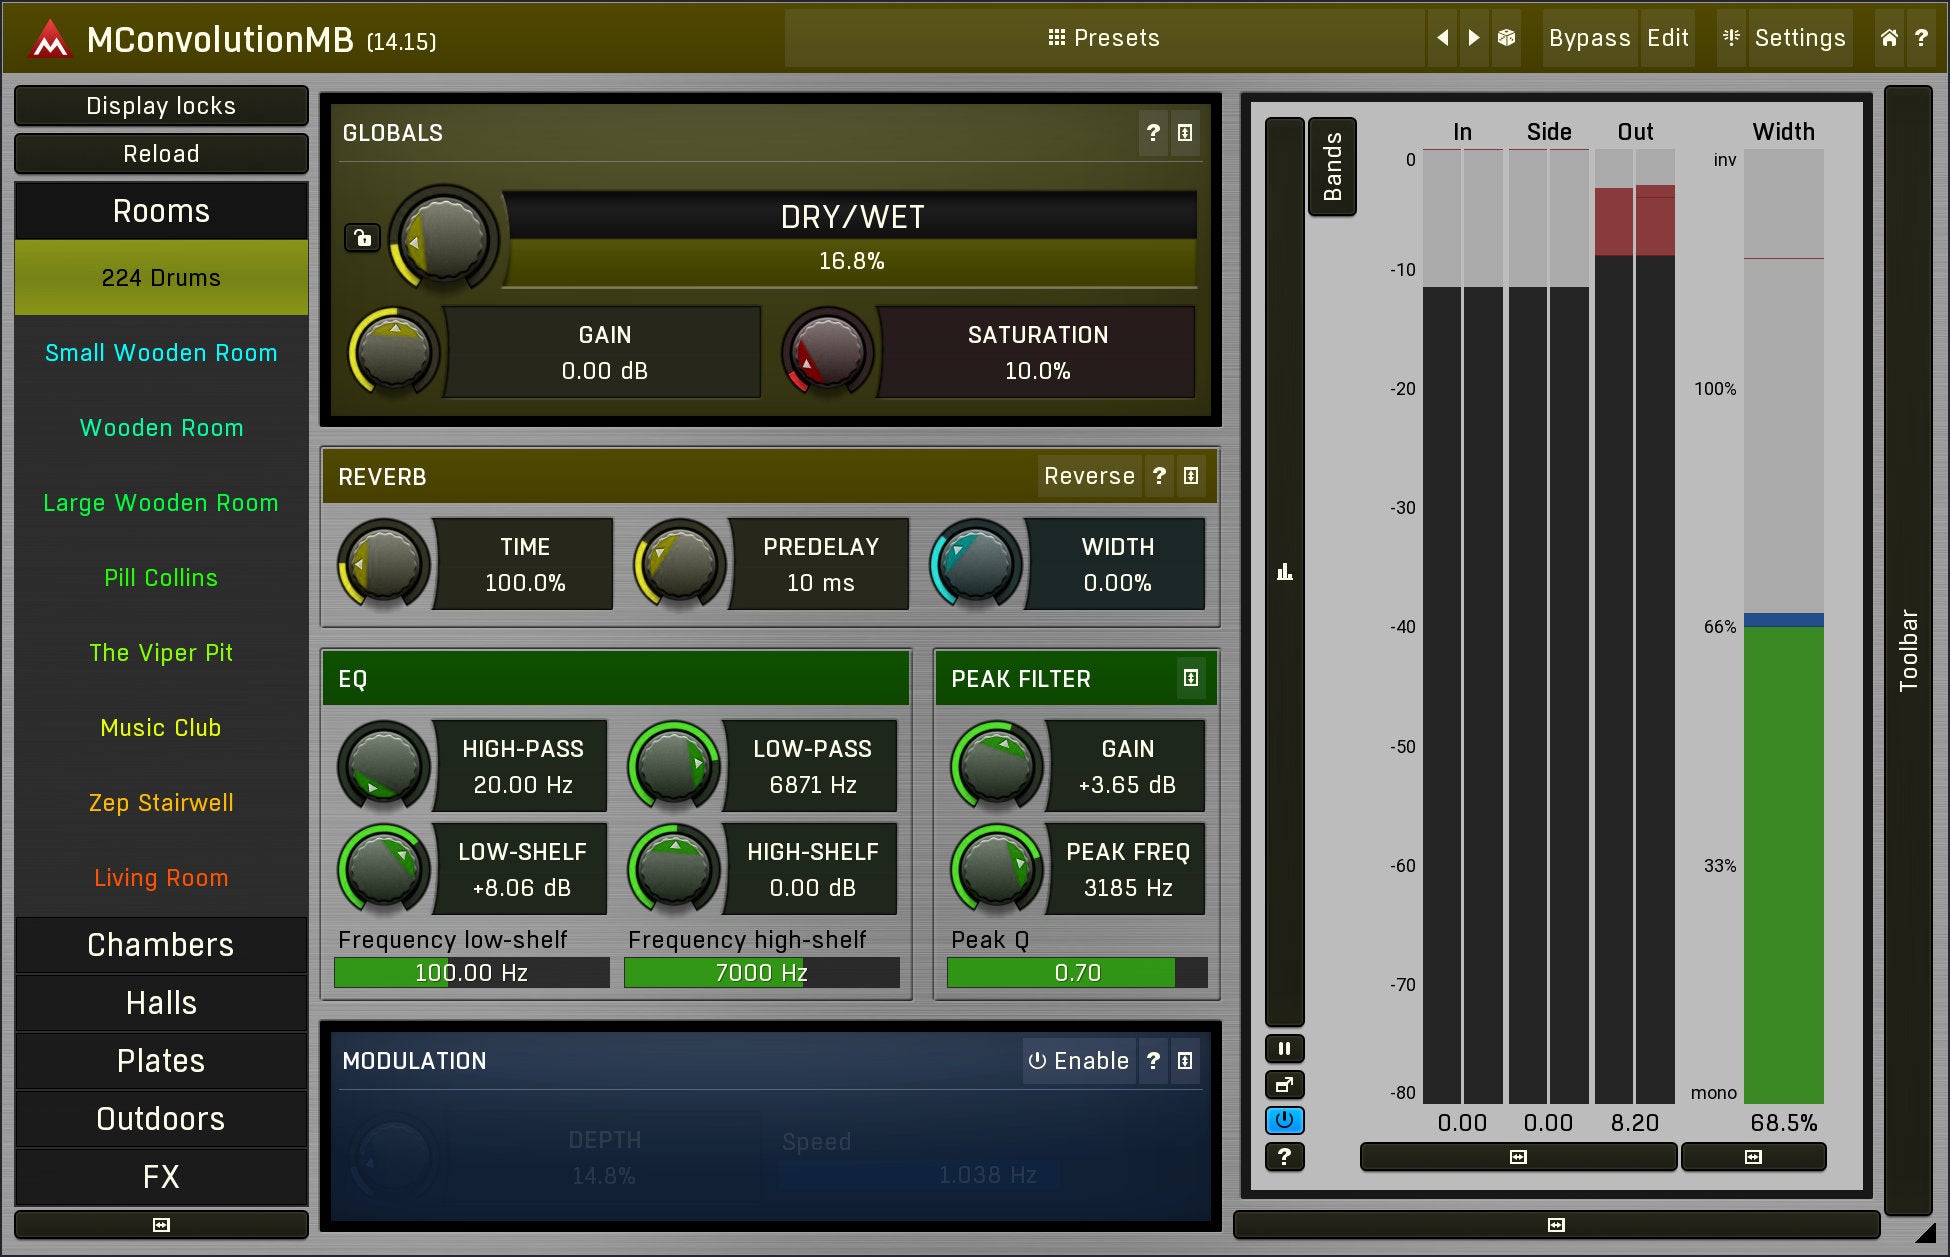Open GLOBALS panel help question mark
Viewport: 1950px width, 1257px height.
1153,133
